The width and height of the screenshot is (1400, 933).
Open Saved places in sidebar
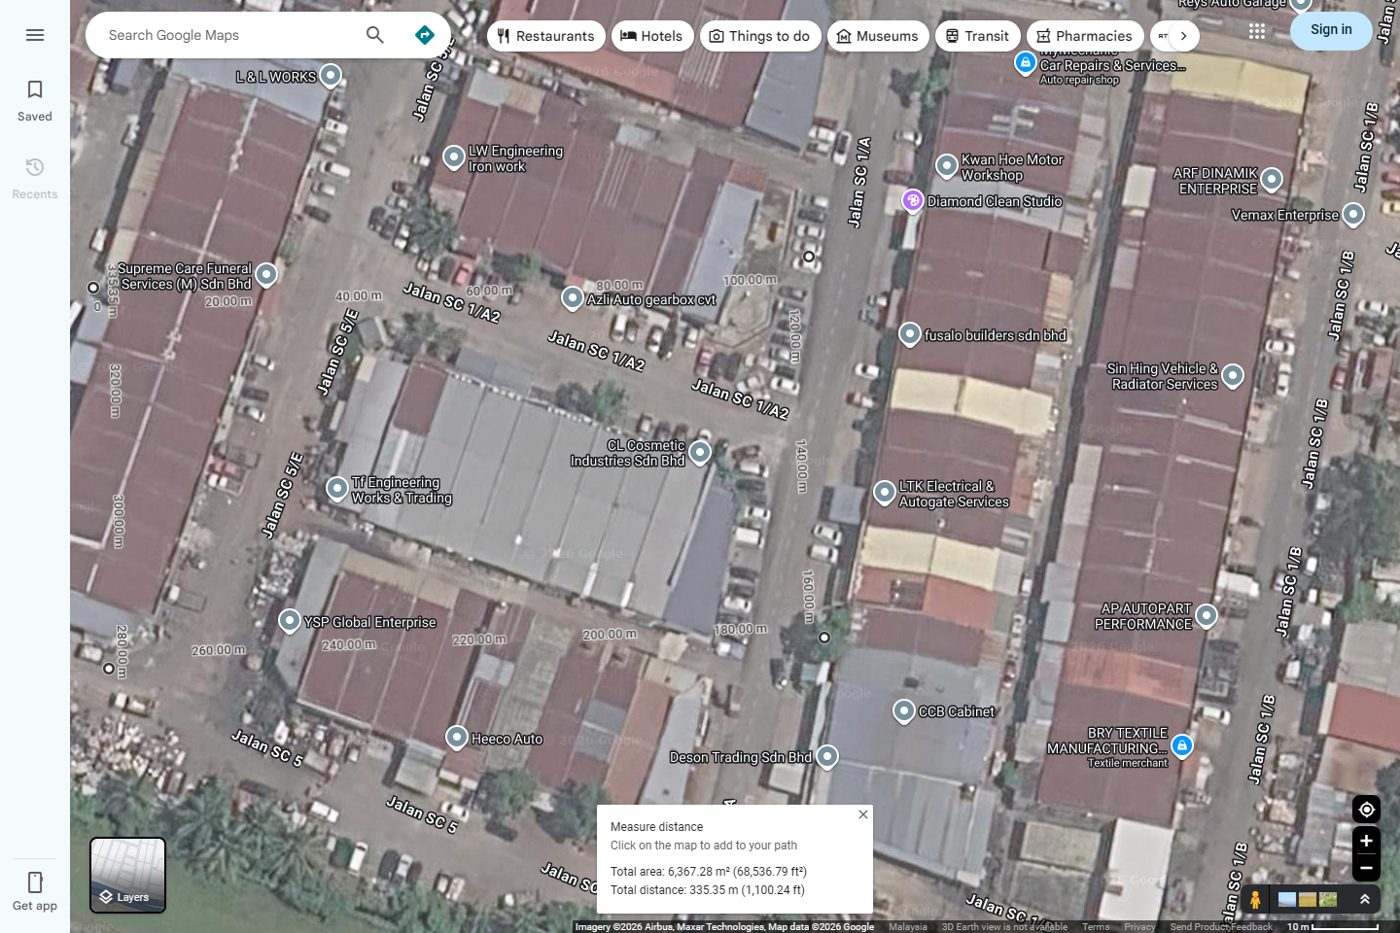(35, 101)
